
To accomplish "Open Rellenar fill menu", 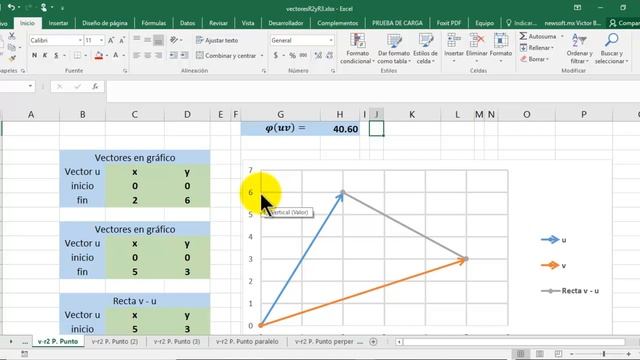I will (537, 48).
